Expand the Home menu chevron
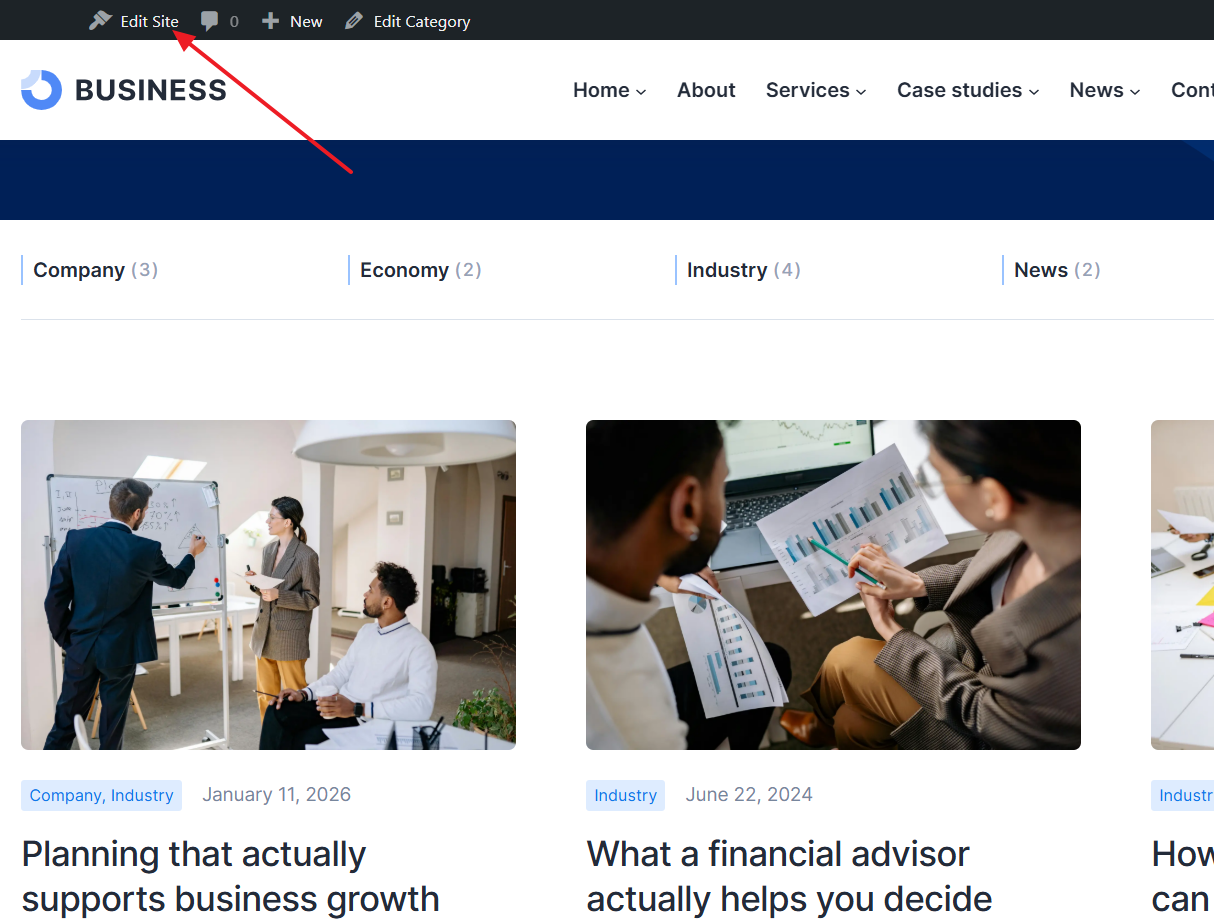Image resolution: width=1214 pixels, height=920 pixels. [641, 92]
